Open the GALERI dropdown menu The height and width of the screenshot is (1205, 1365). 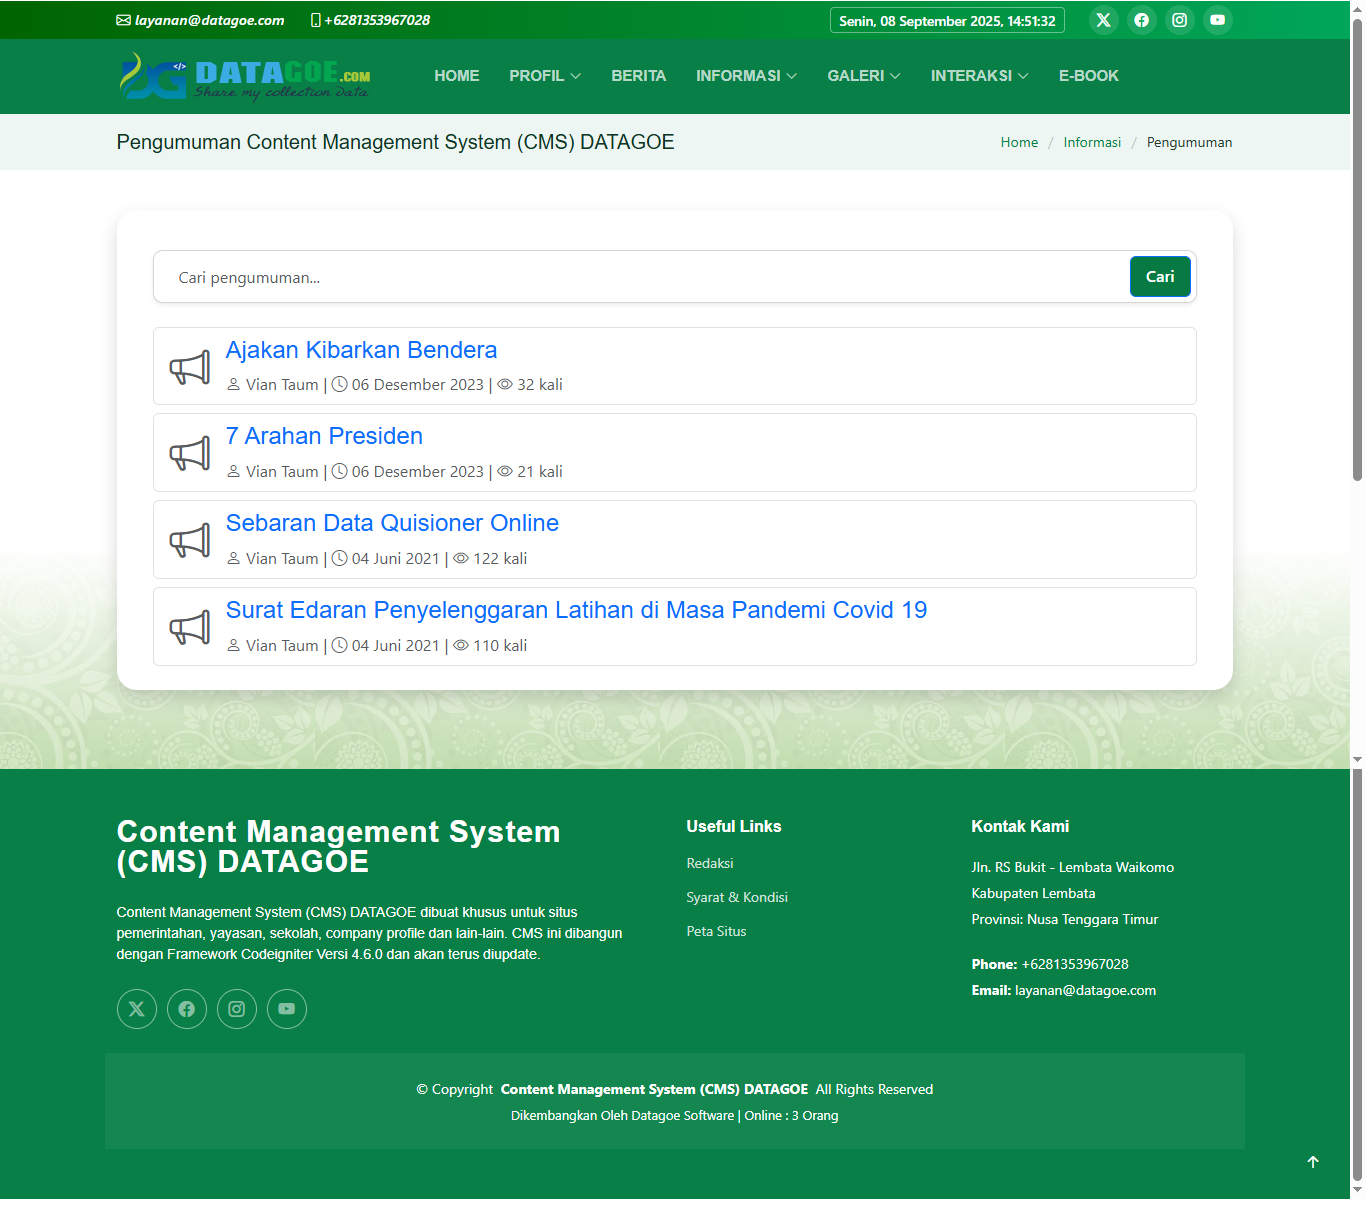point(863,76)
